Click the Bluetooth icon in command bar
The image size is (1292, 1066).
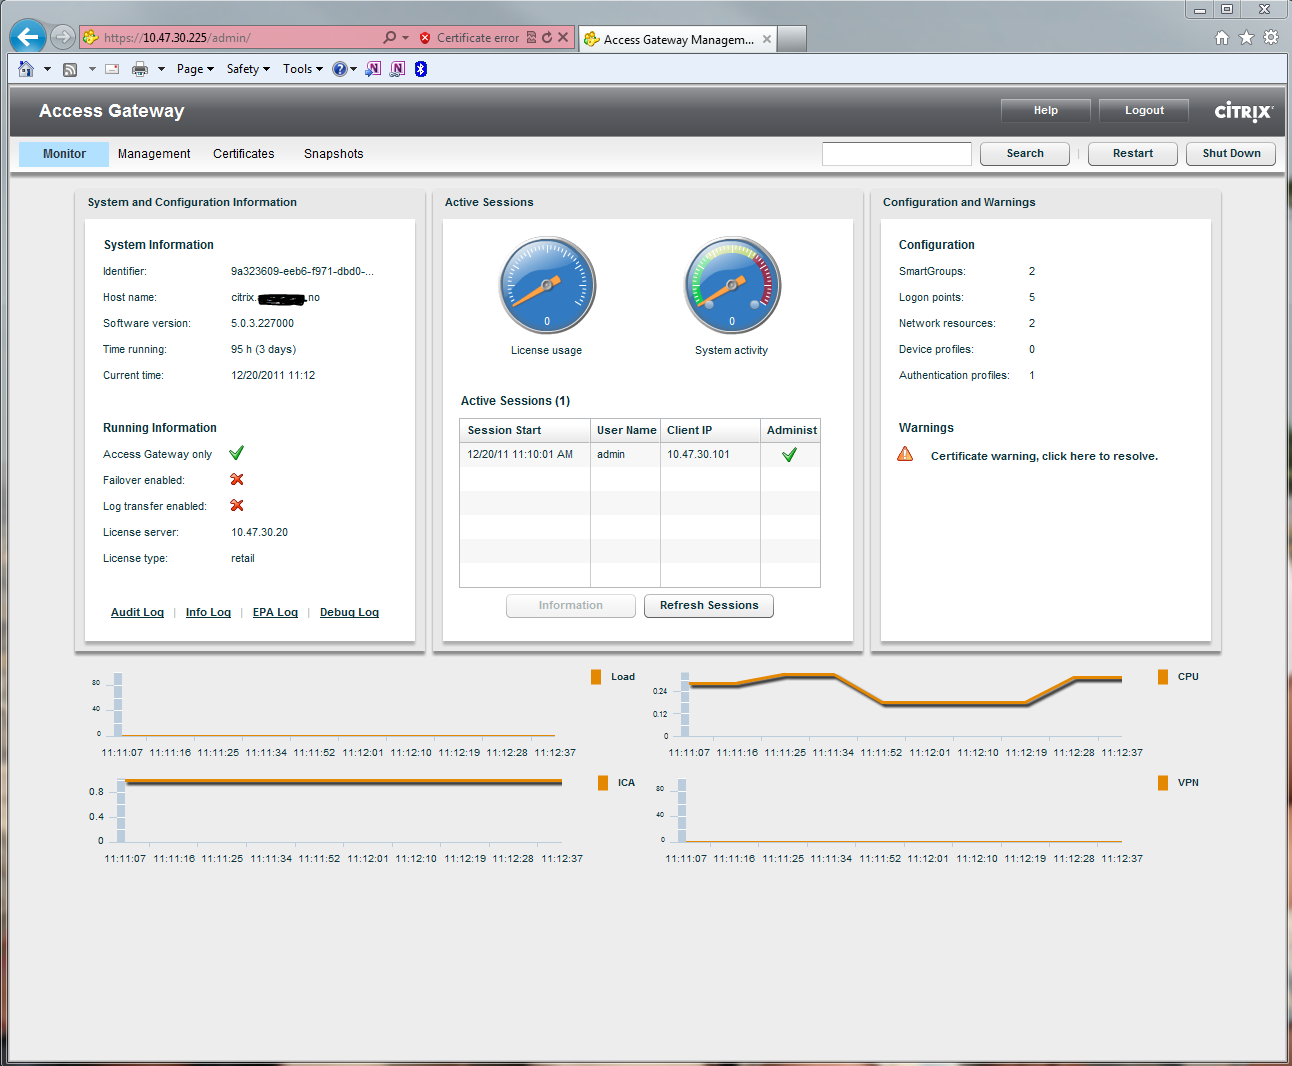421,69
